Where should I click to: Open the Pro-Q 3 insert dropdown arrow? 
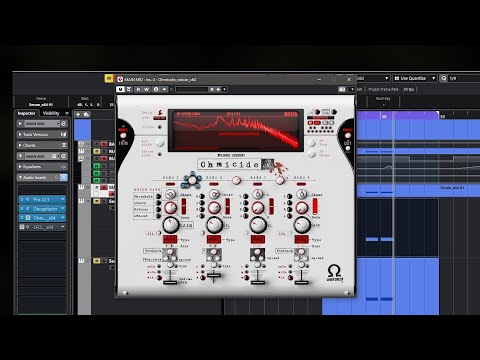click(62, 199)
